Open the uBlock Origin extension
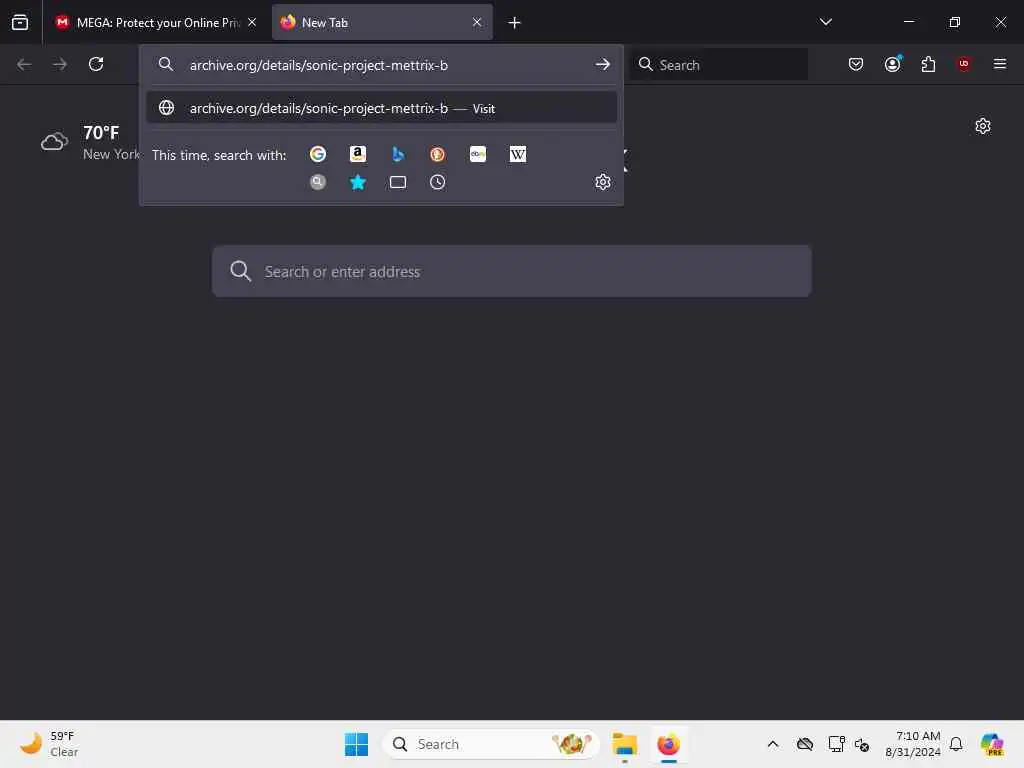Screen dimensions: 1024x768 tap(964, 64)
